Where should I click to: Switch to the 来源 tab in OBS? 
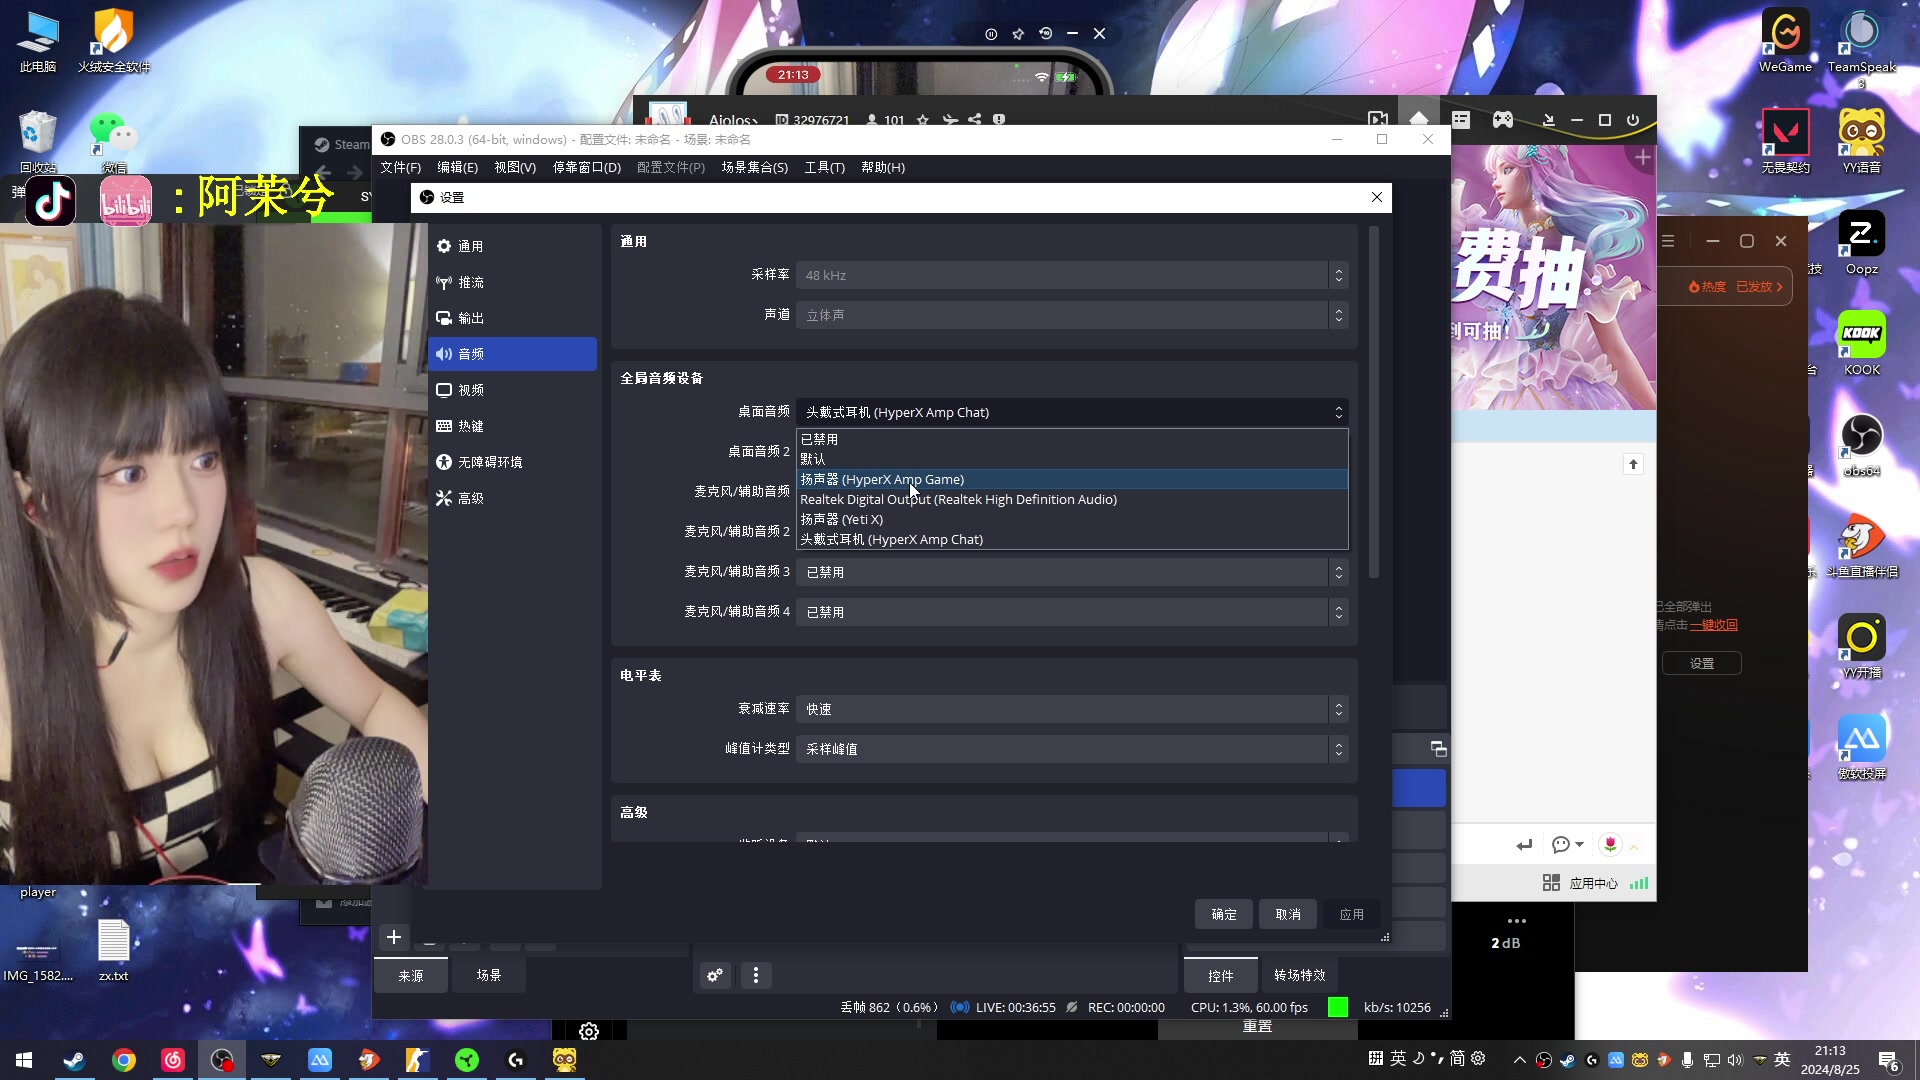click(411, 975)
